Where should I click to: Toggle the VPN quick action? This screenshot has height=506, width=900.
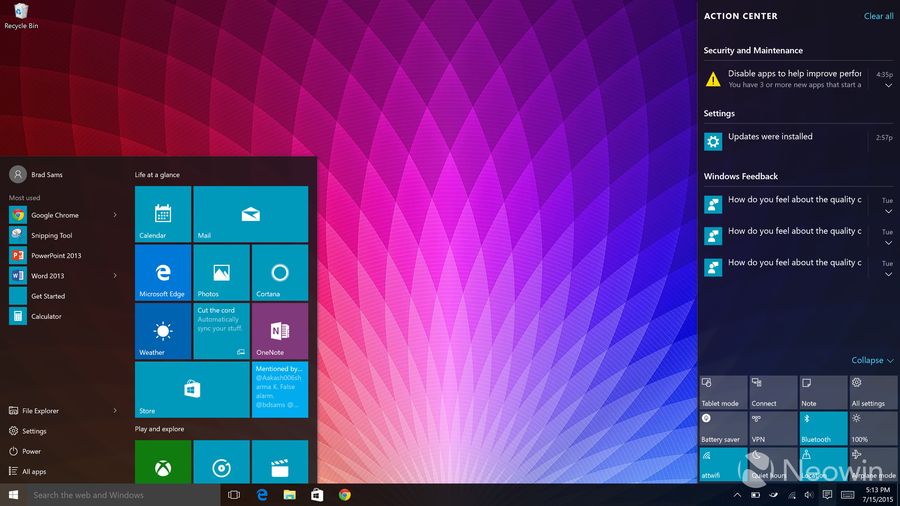773,428
